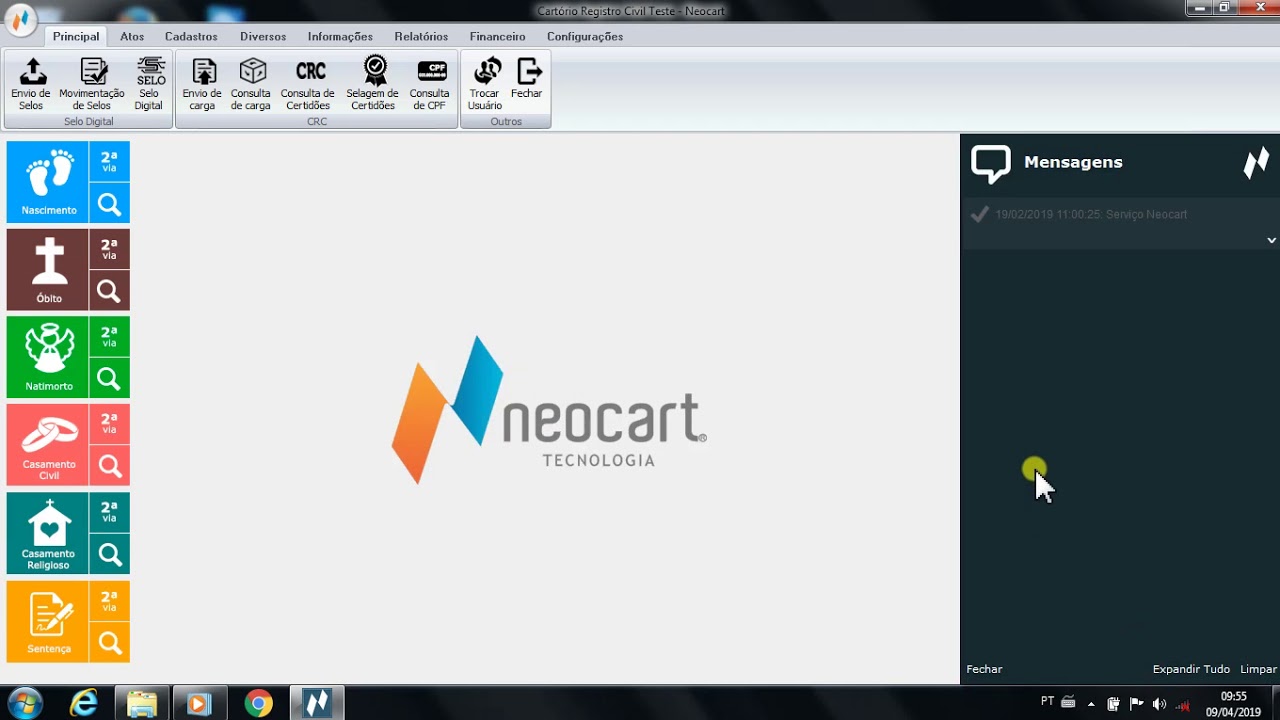The image size is (1280, 720).
Task: Expand the Serviço Neocart message
Action: click(1271, 240)
